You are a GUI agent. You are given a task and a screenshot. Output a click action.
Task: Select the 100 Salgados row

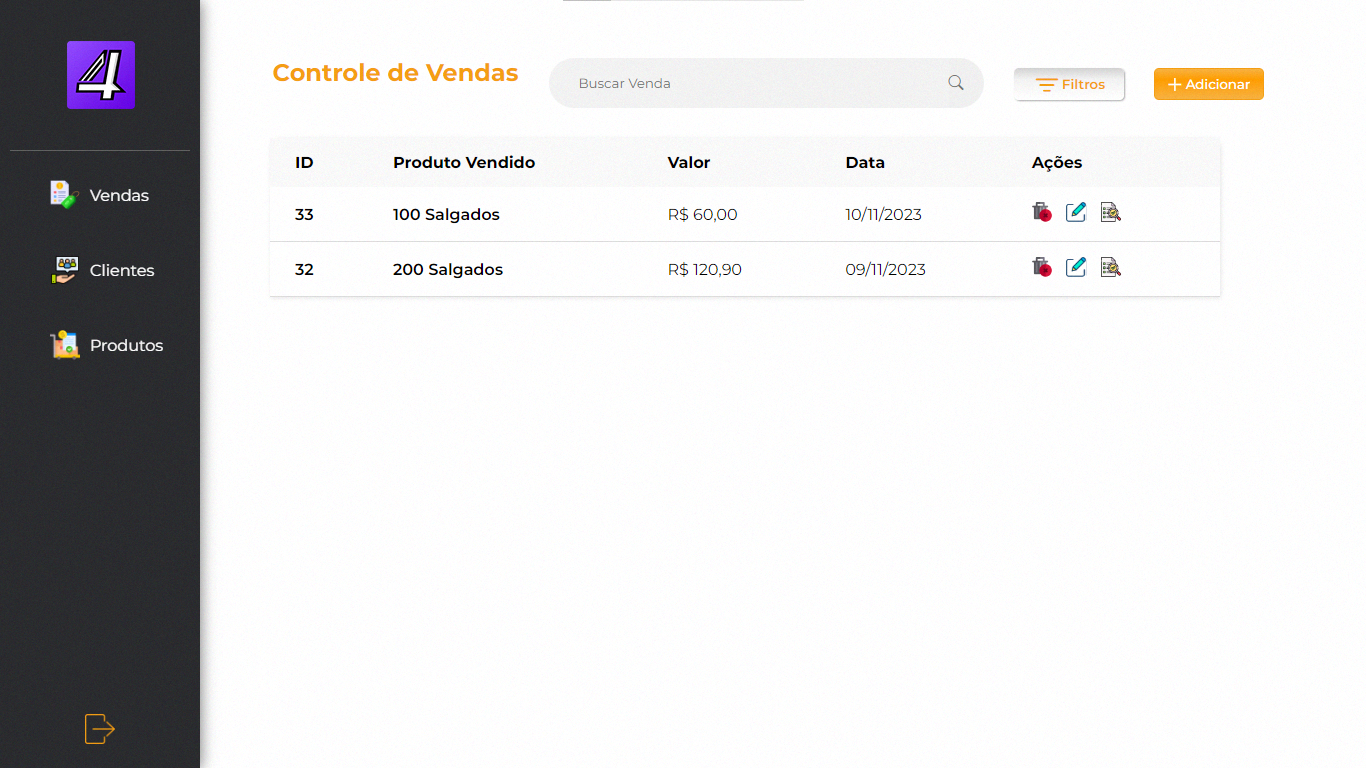tap(745, 214)
